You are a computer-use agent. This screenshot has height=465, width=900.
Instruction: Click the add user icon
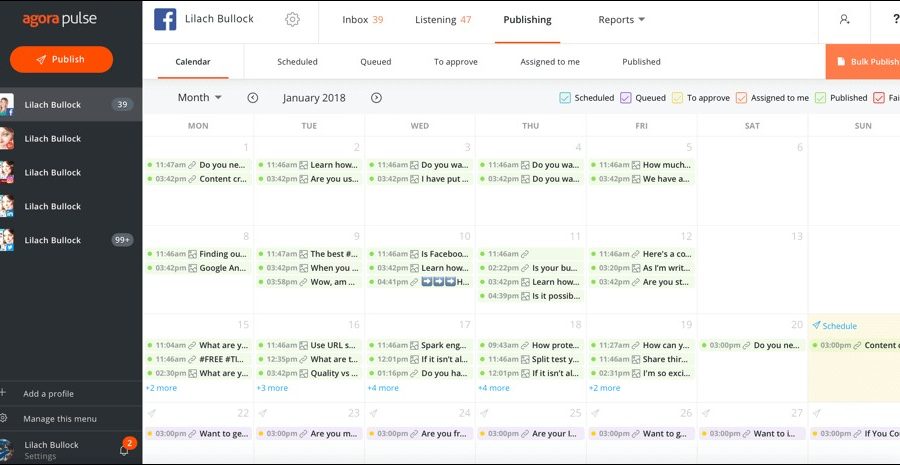click(x=845, y=20)
